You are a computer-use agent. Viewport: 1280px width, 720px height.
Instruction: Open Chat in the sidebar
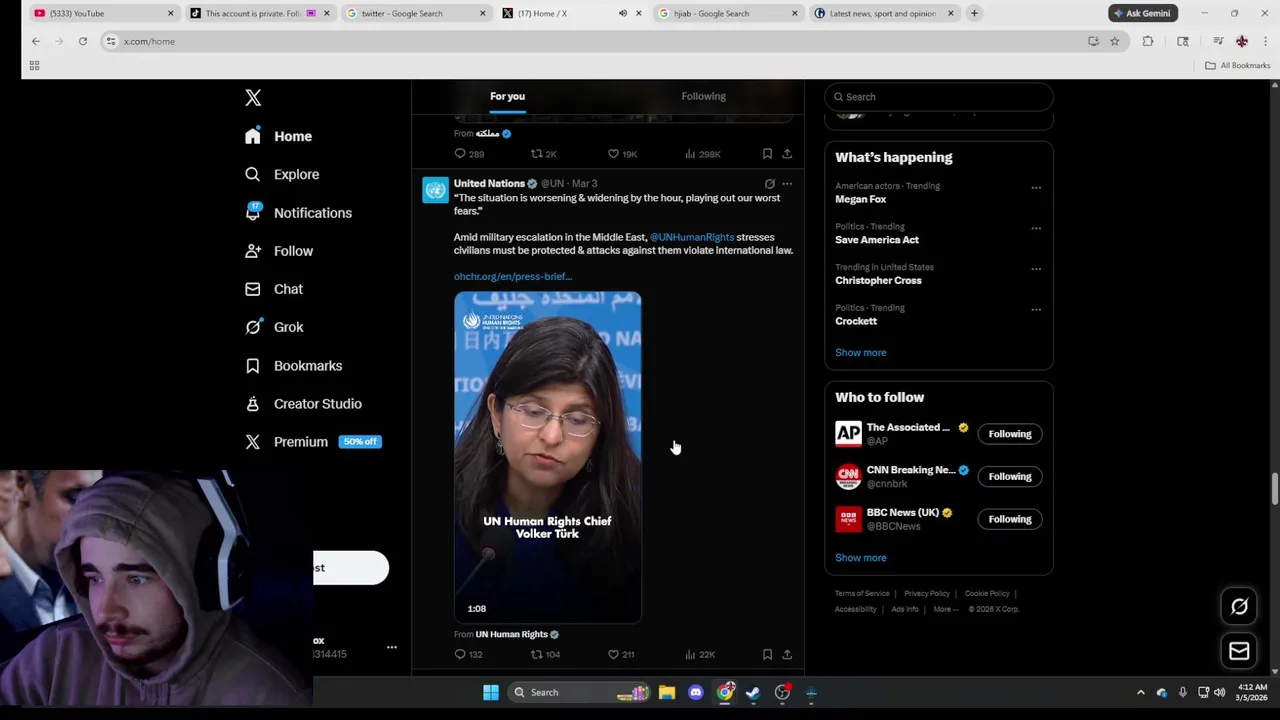tap(274, 289)
